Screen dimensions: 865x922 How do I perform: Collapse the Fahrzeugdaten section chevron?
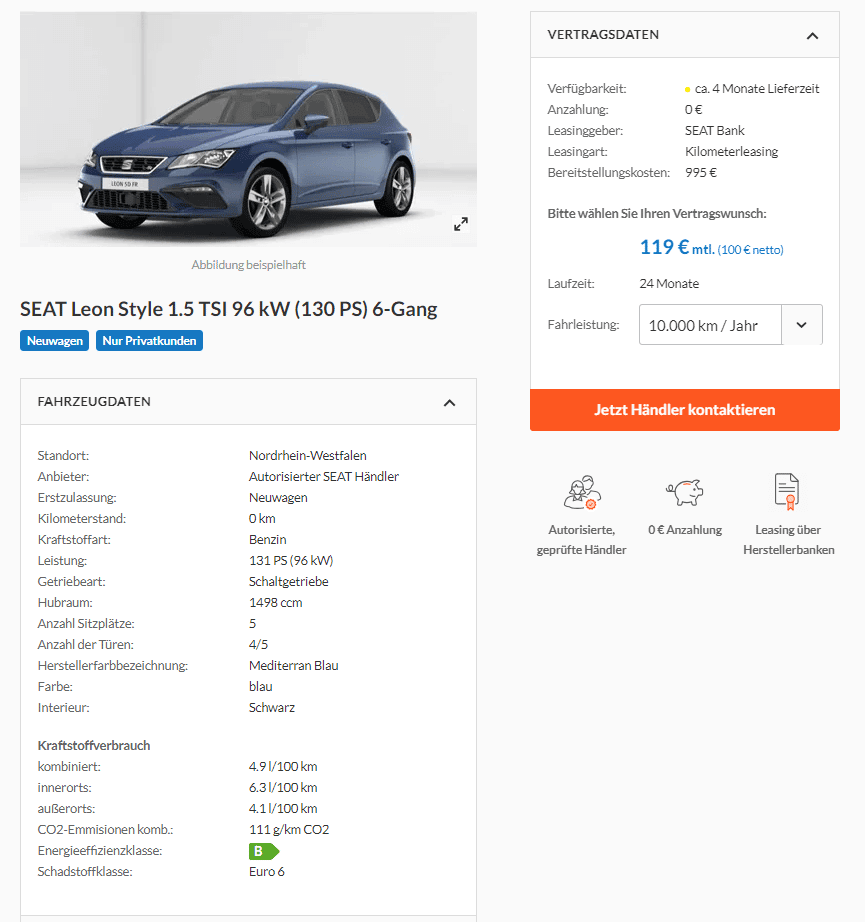tap(449, 403)
